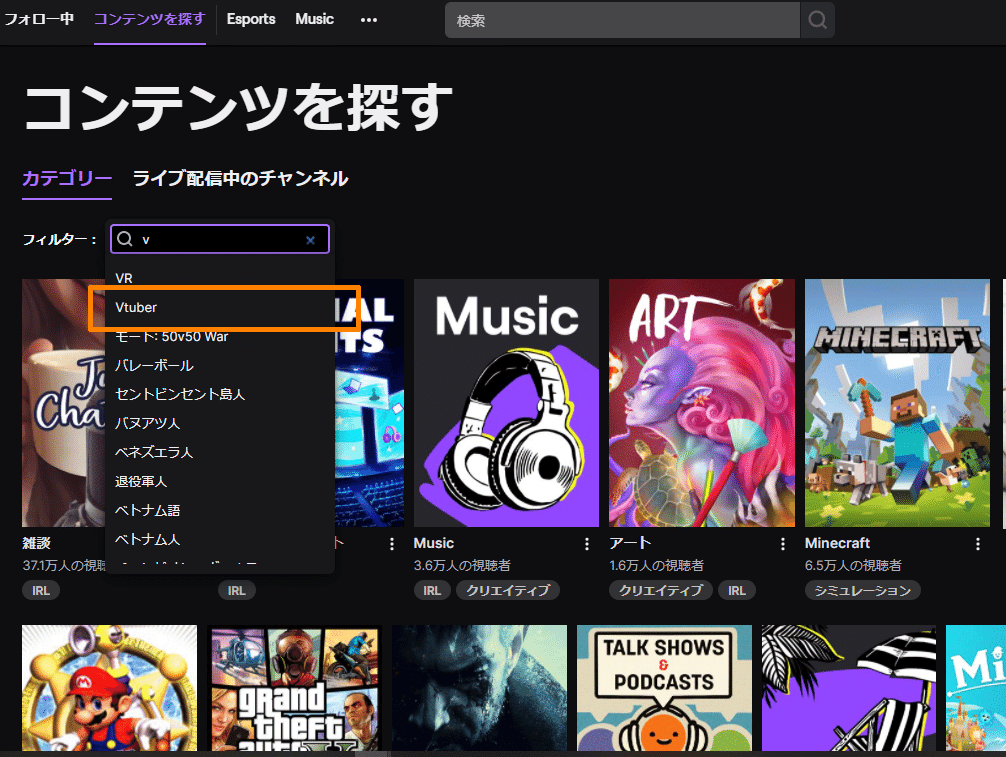1006x757 pixels.
Task: Open the Minecraft category thumbnail
Action: coord(896,402)
